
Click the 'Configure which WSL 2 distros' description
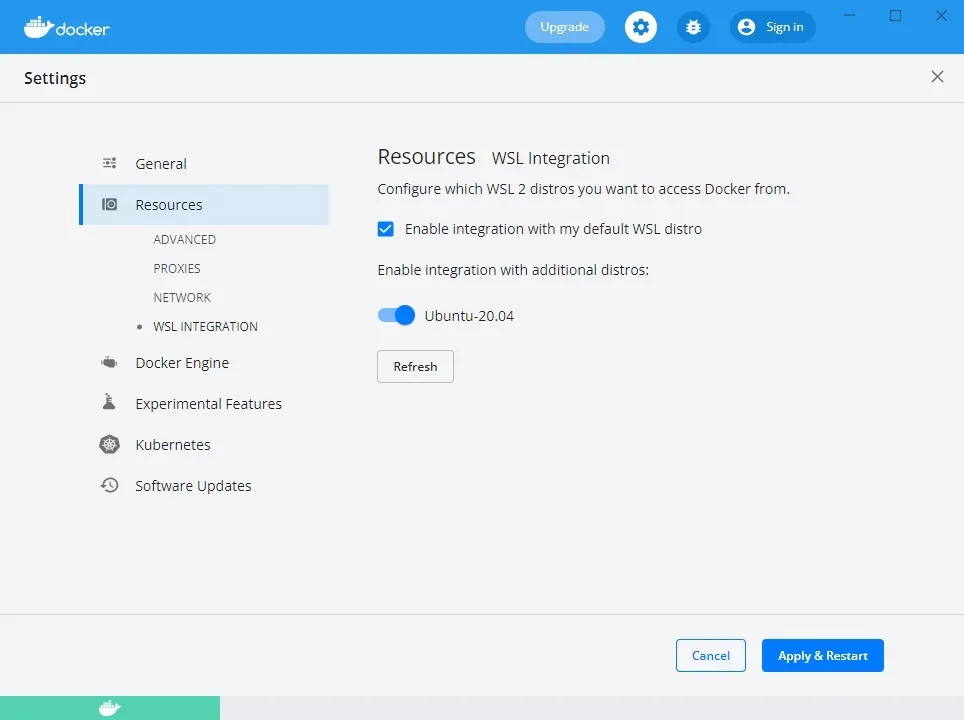583,189
